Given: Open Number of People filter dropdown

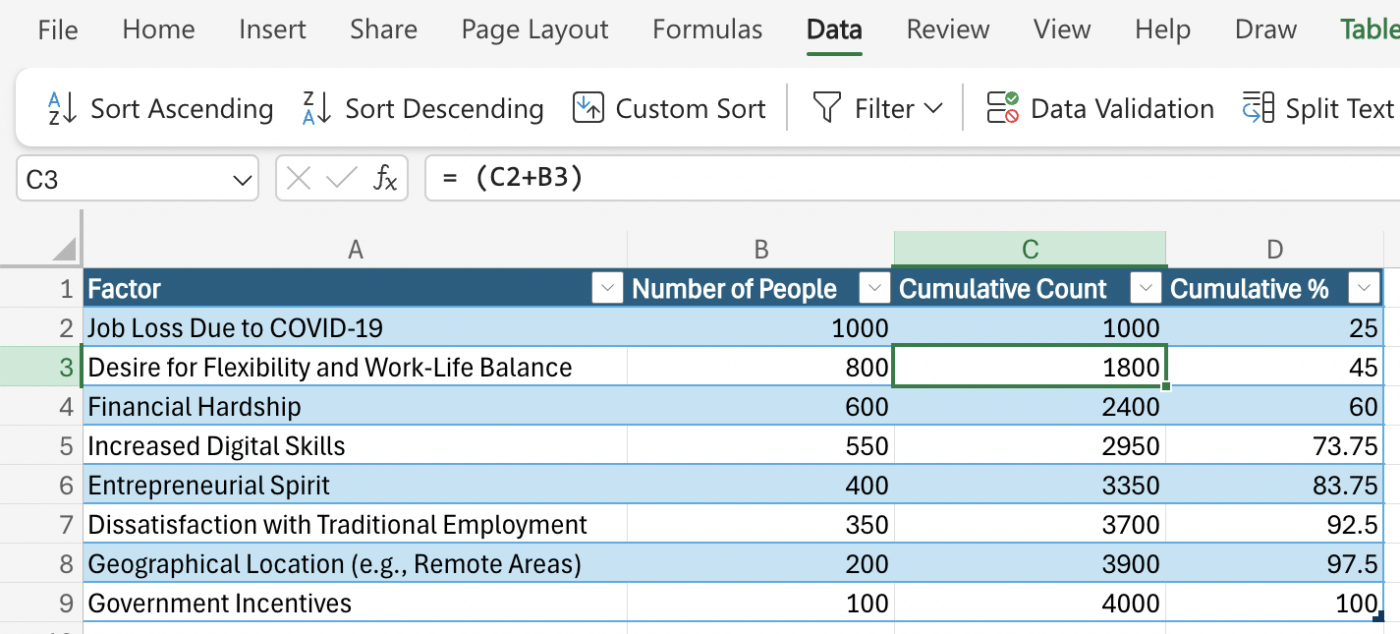Looking at the screenshot, I should [x=875, y=289].
